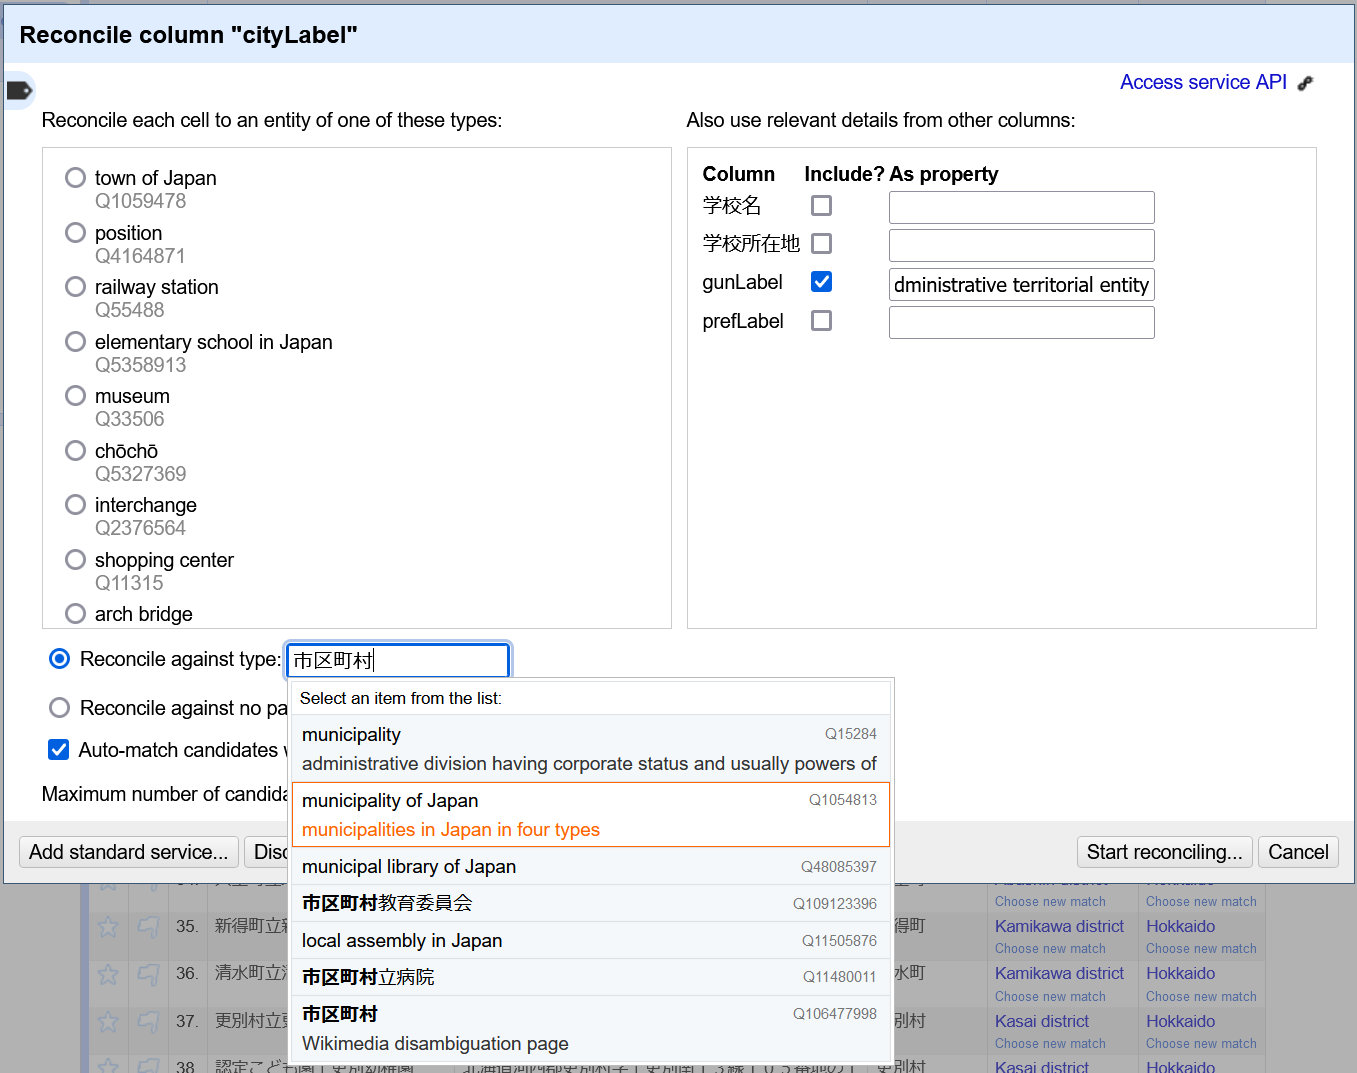Select the town of Japan type
The image size is (1357, 1073).
pos(75,178)
